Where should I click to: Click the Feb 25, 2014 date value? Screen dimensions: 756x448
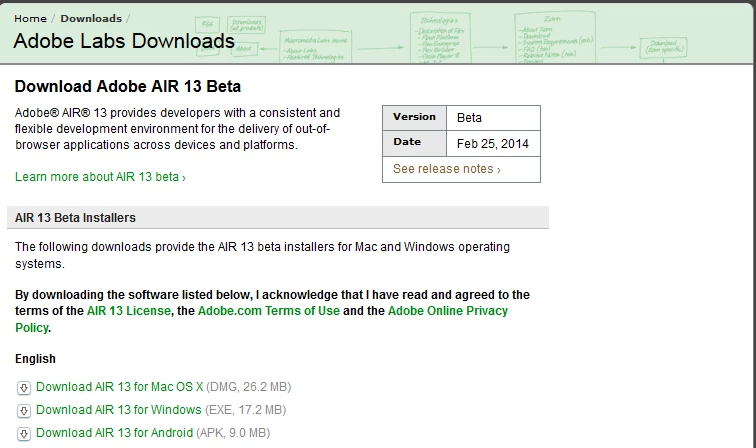point(493,144)
